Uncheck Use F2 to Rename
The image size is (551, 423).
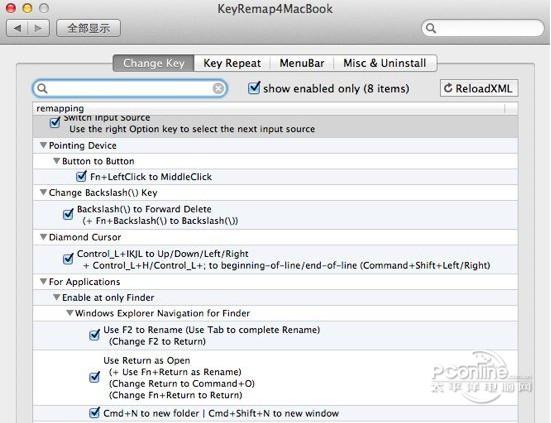[95, 335]
